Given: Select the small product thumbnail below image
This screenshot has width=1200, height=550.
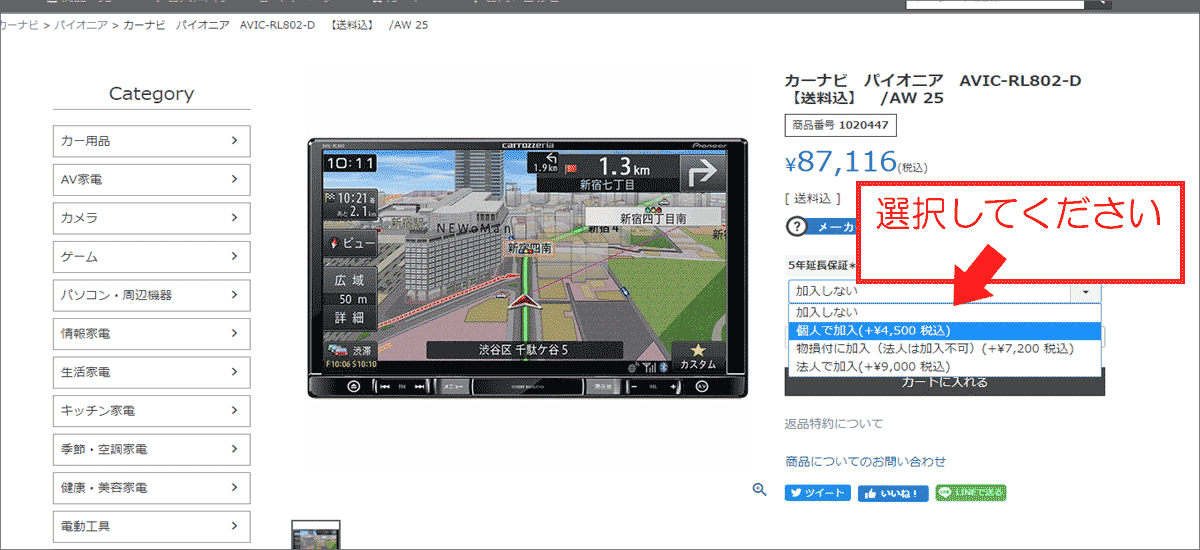Looking at the screenshot, I should (x=316, y=536).
